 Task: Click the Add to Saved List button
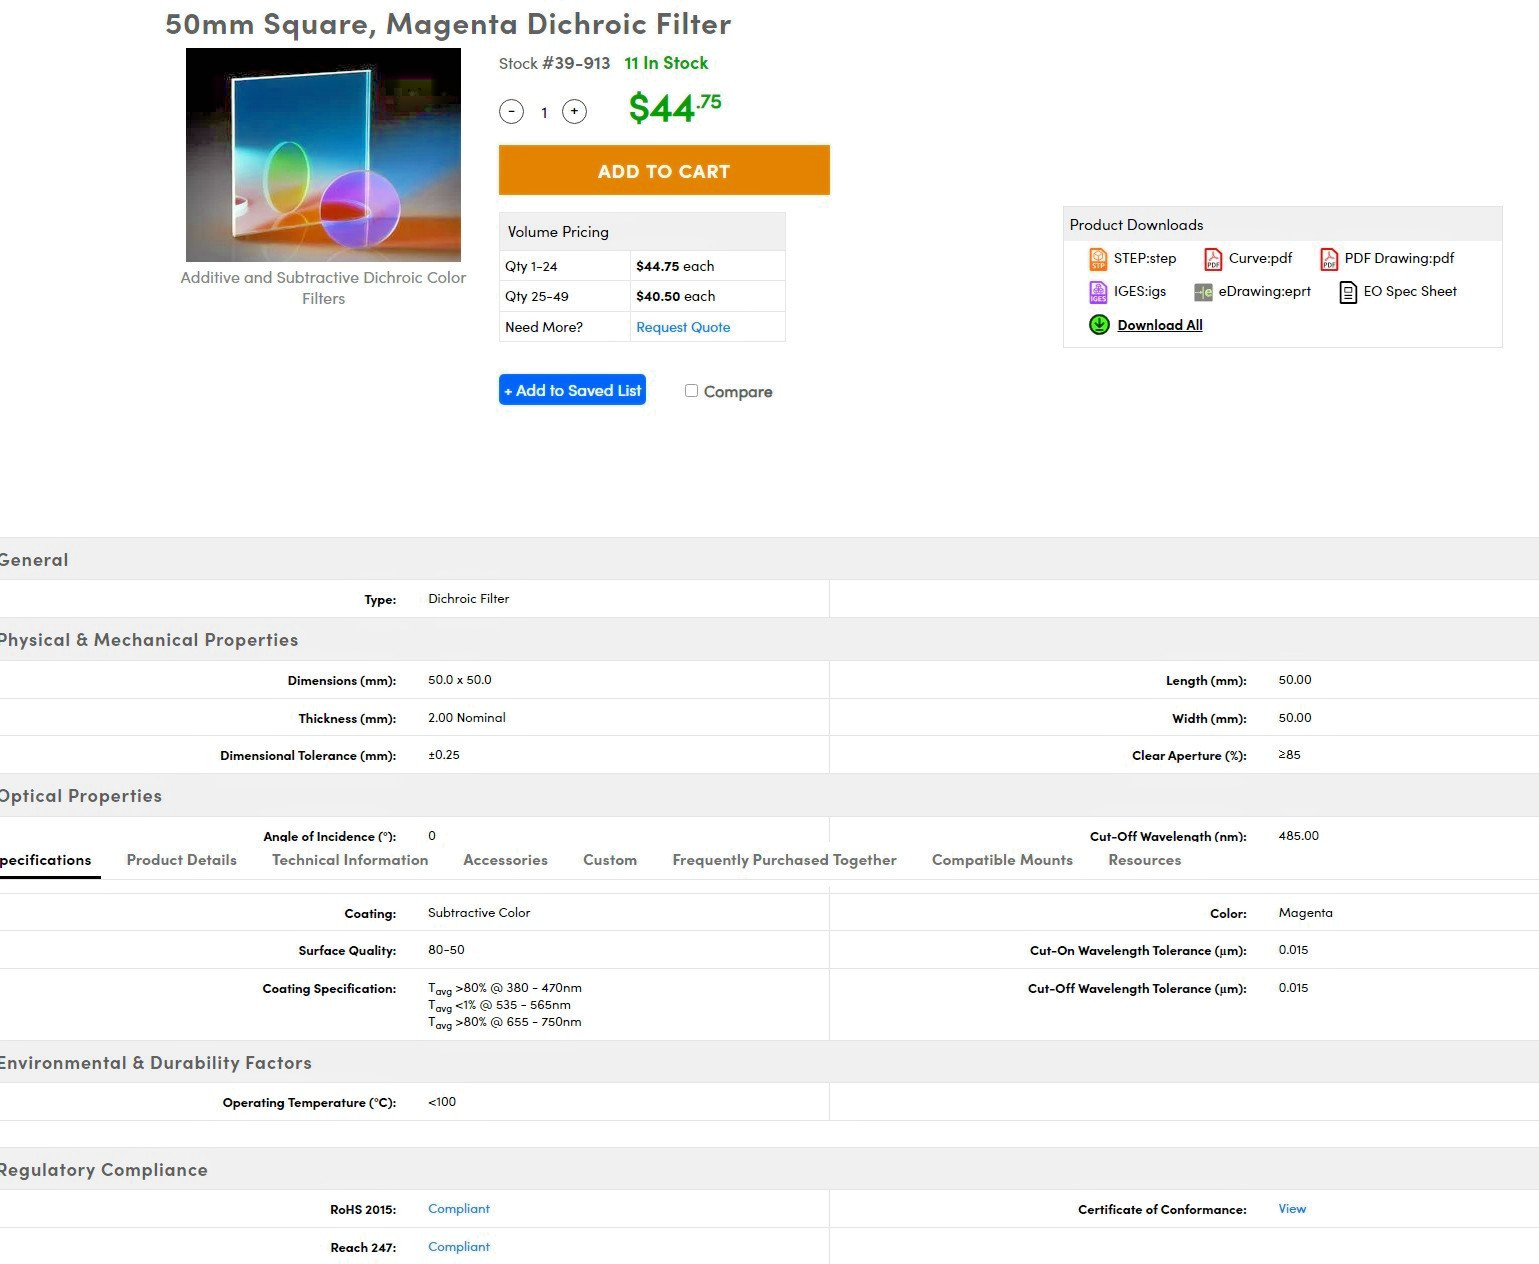tap(572, 390)
